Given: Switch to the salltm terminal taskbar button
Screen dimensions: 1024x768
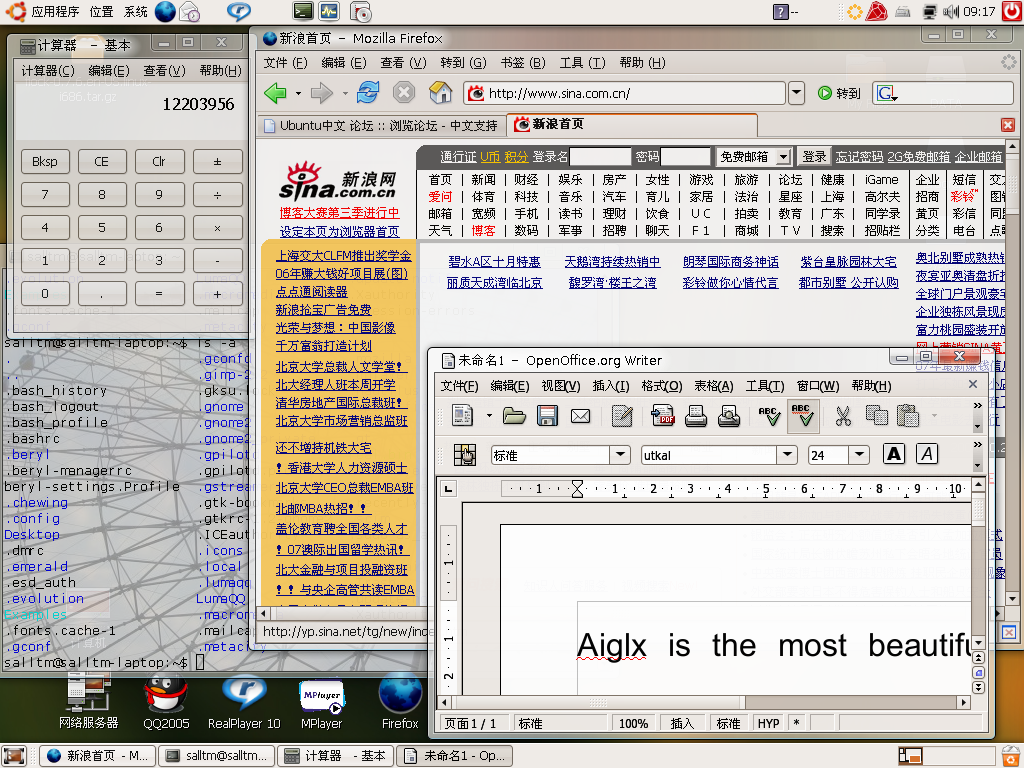Looking at the screenshot, I should (x=217, y=756).
